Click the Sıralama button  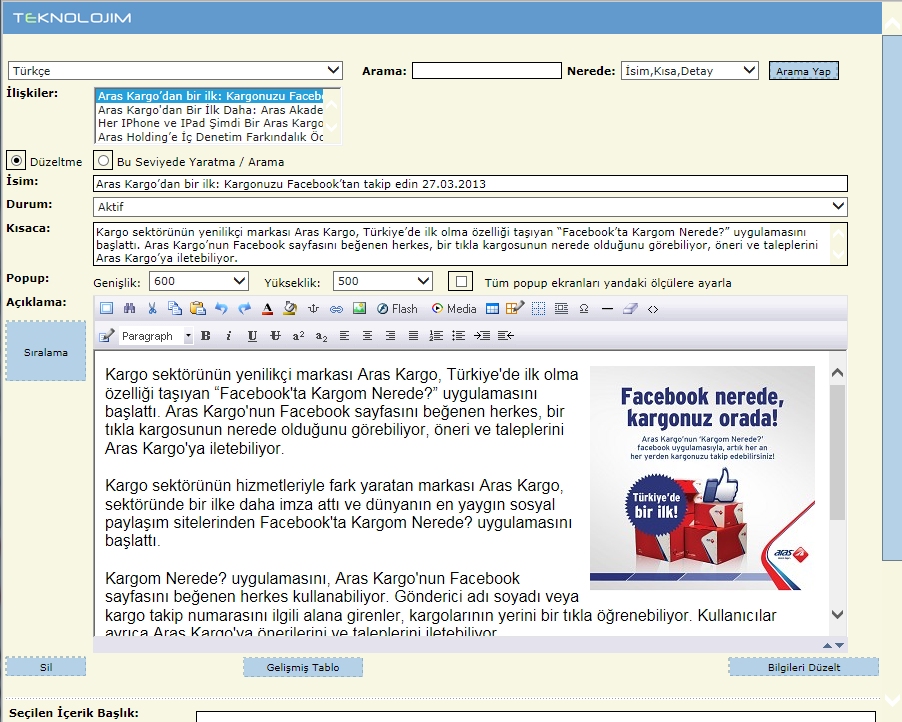coord(46,352)
